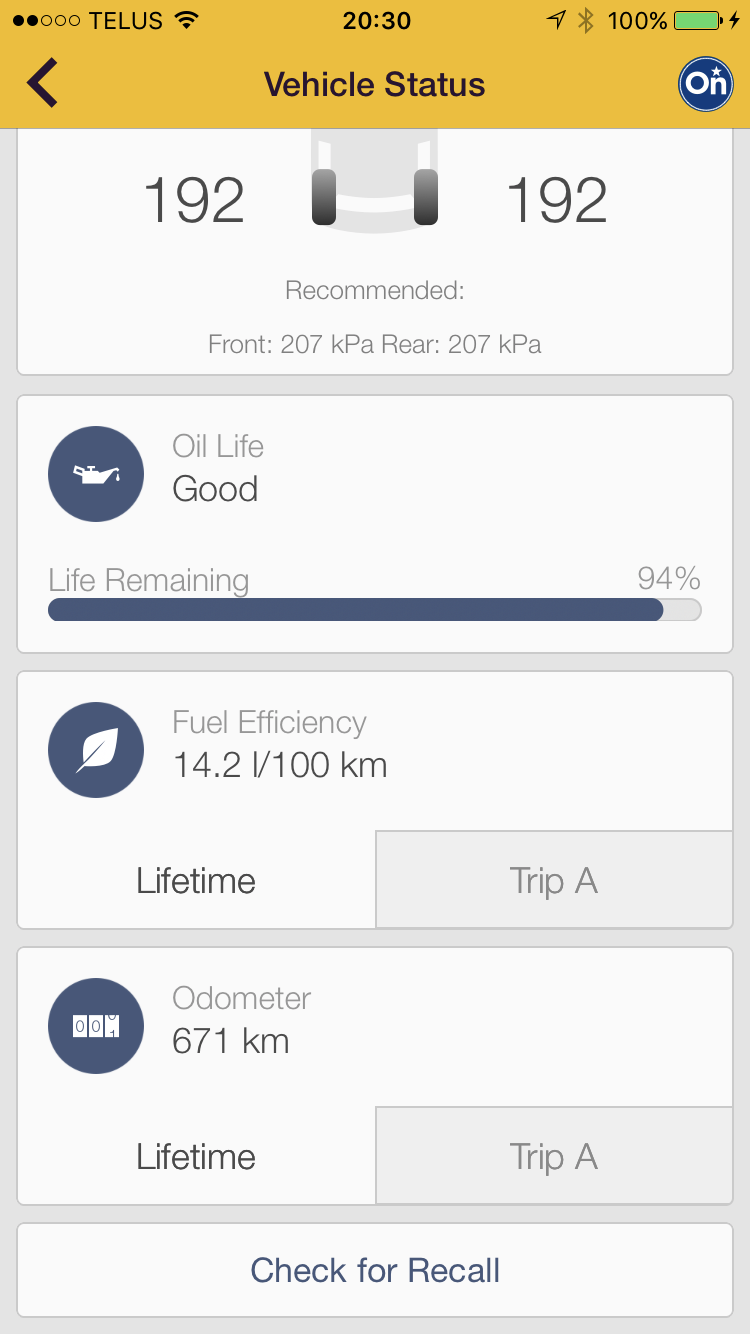Screen dimensions: 750x1334
Task: Open the OnStar button icon
Action: (x=705, y=84)
